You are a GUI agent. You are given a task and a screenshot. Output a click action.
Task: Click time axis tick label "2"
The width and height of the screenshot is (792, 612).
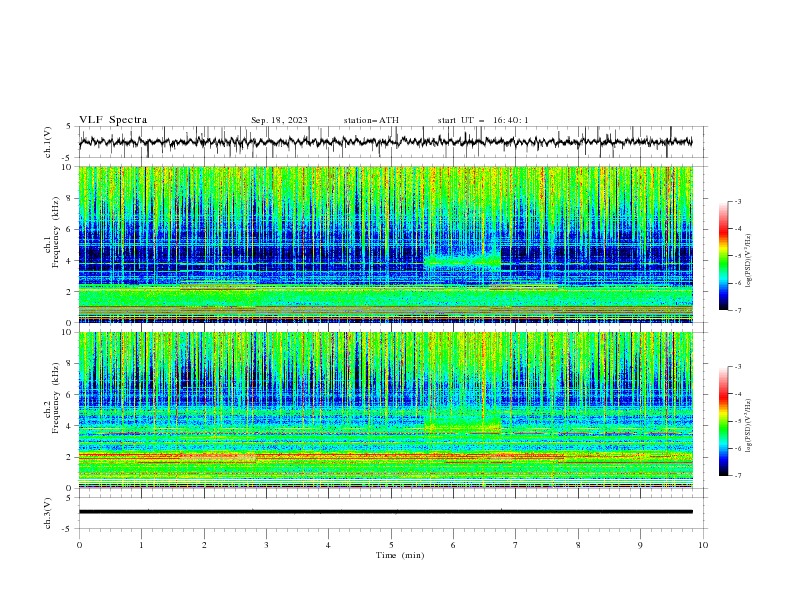click(204, 545)
